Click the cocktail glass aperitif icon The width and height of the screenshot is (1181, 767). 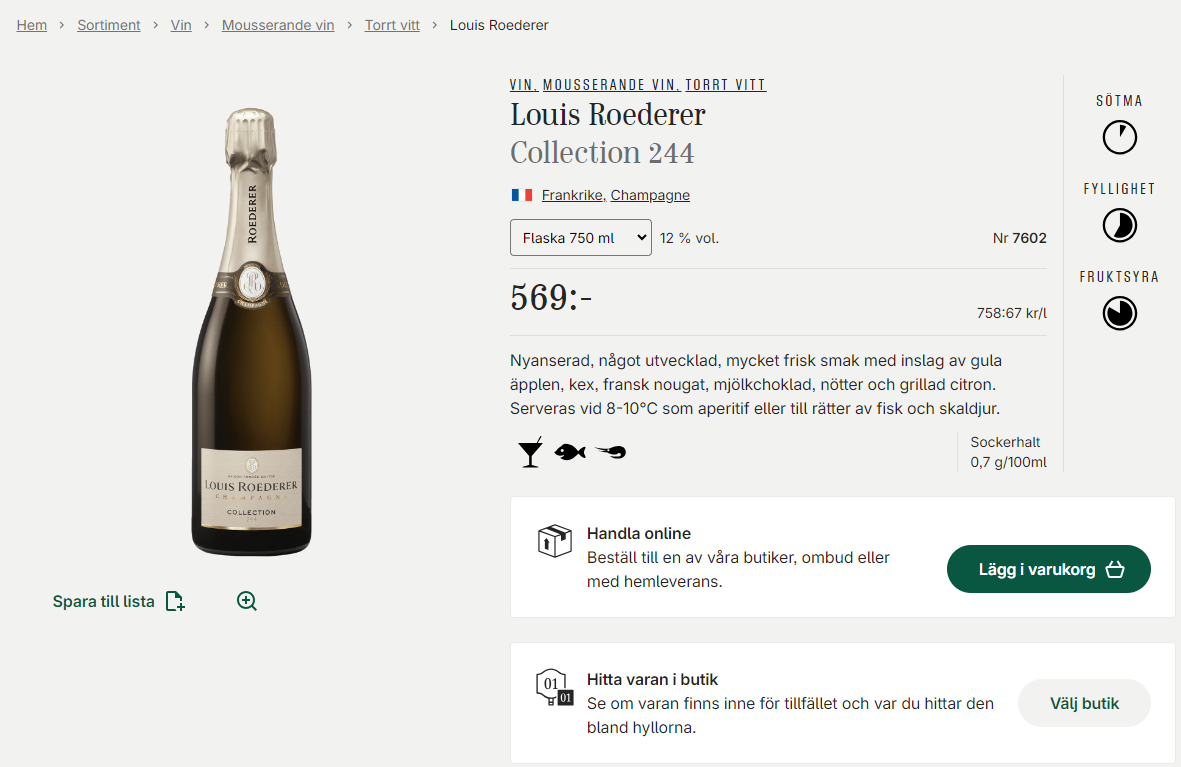click(530, 452)
